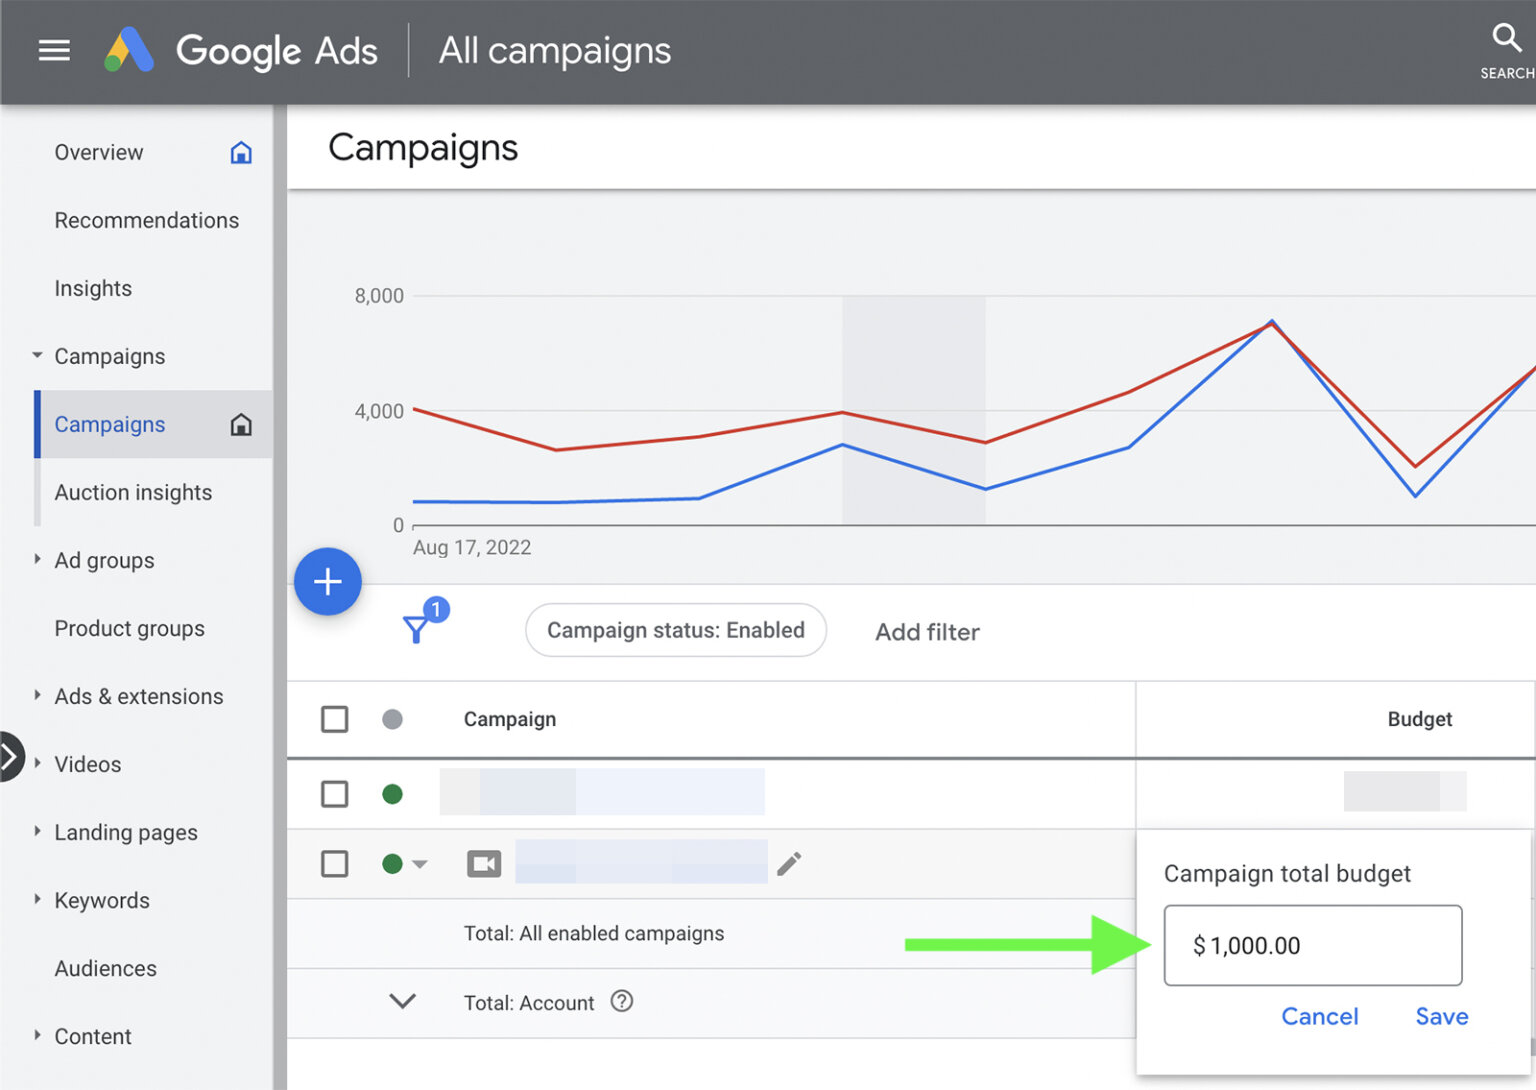Cancel the budget edit
The height and width of the screenshot is (1090, 1536).
1320,1016
